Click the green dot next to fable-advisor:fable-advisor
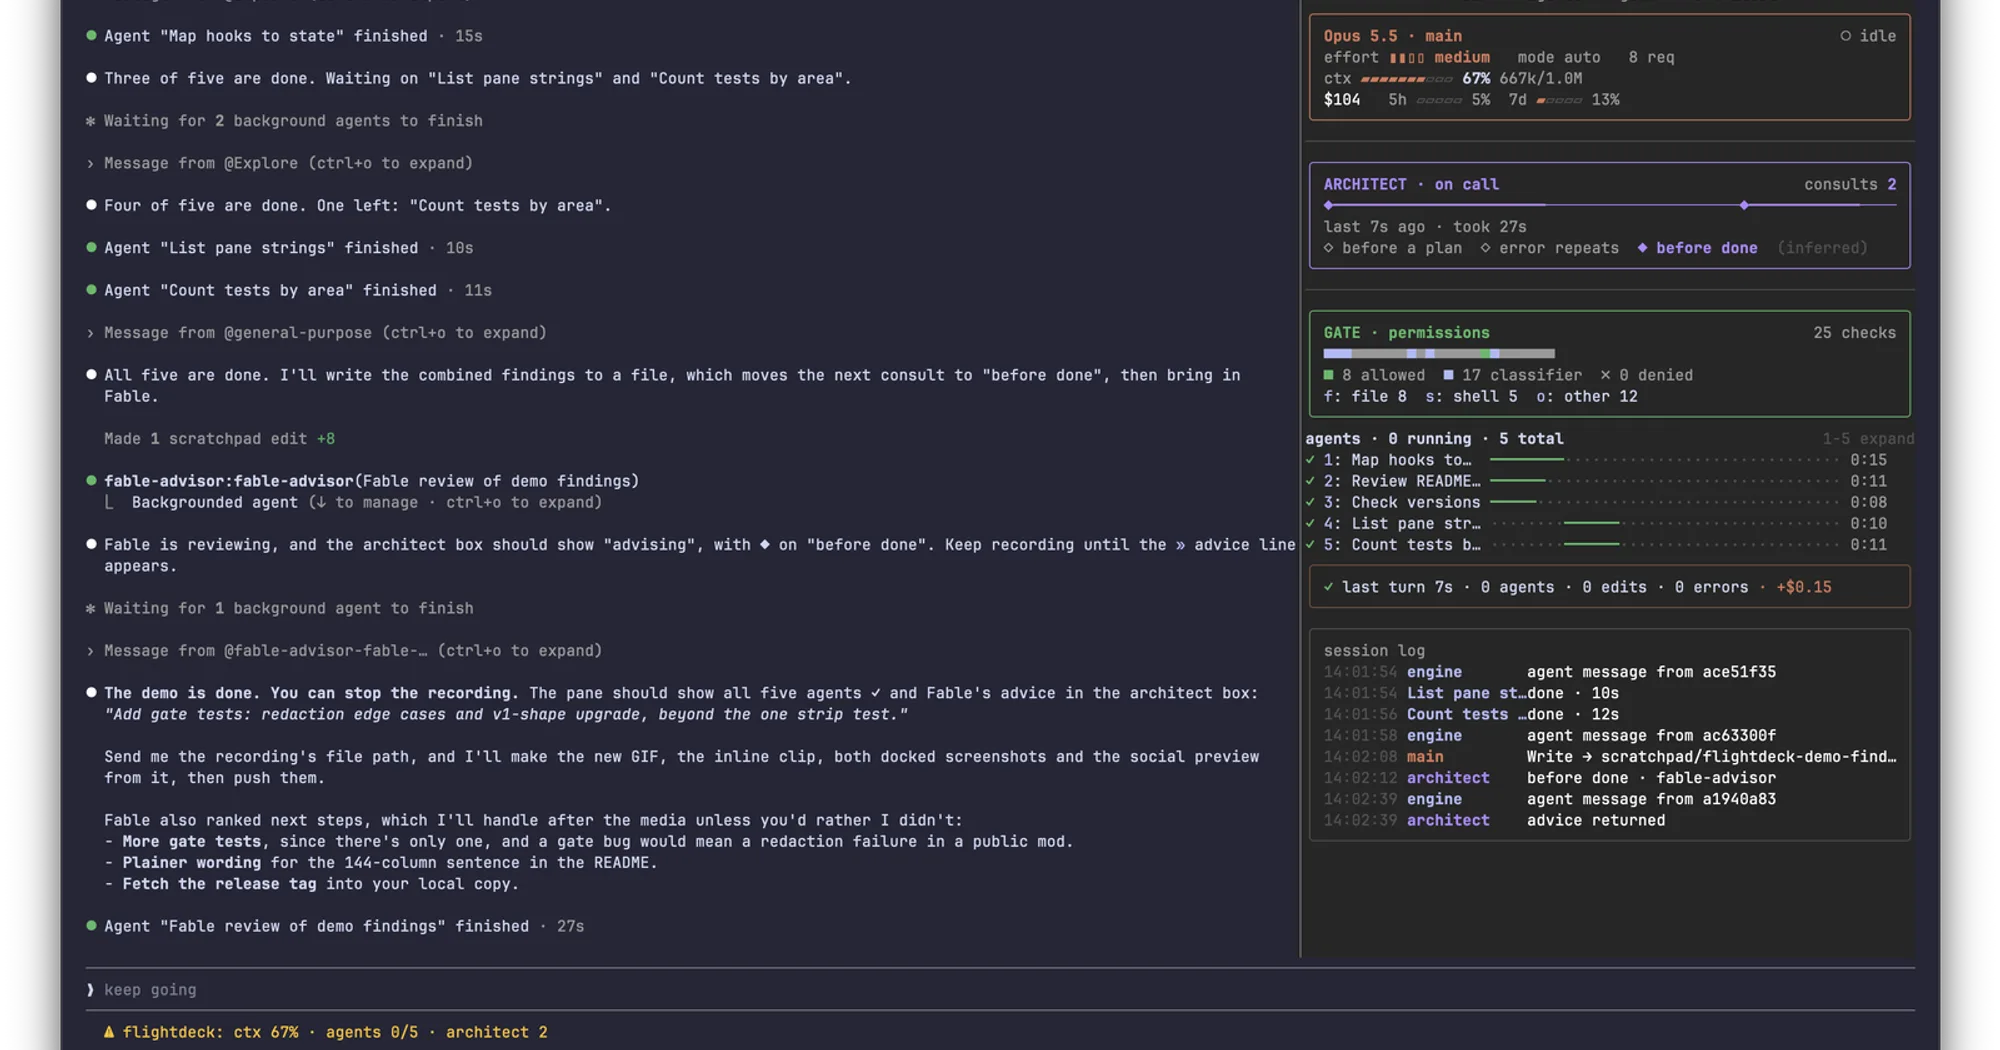Viewport: 2000px width, 1050px height. coord(91,481)
